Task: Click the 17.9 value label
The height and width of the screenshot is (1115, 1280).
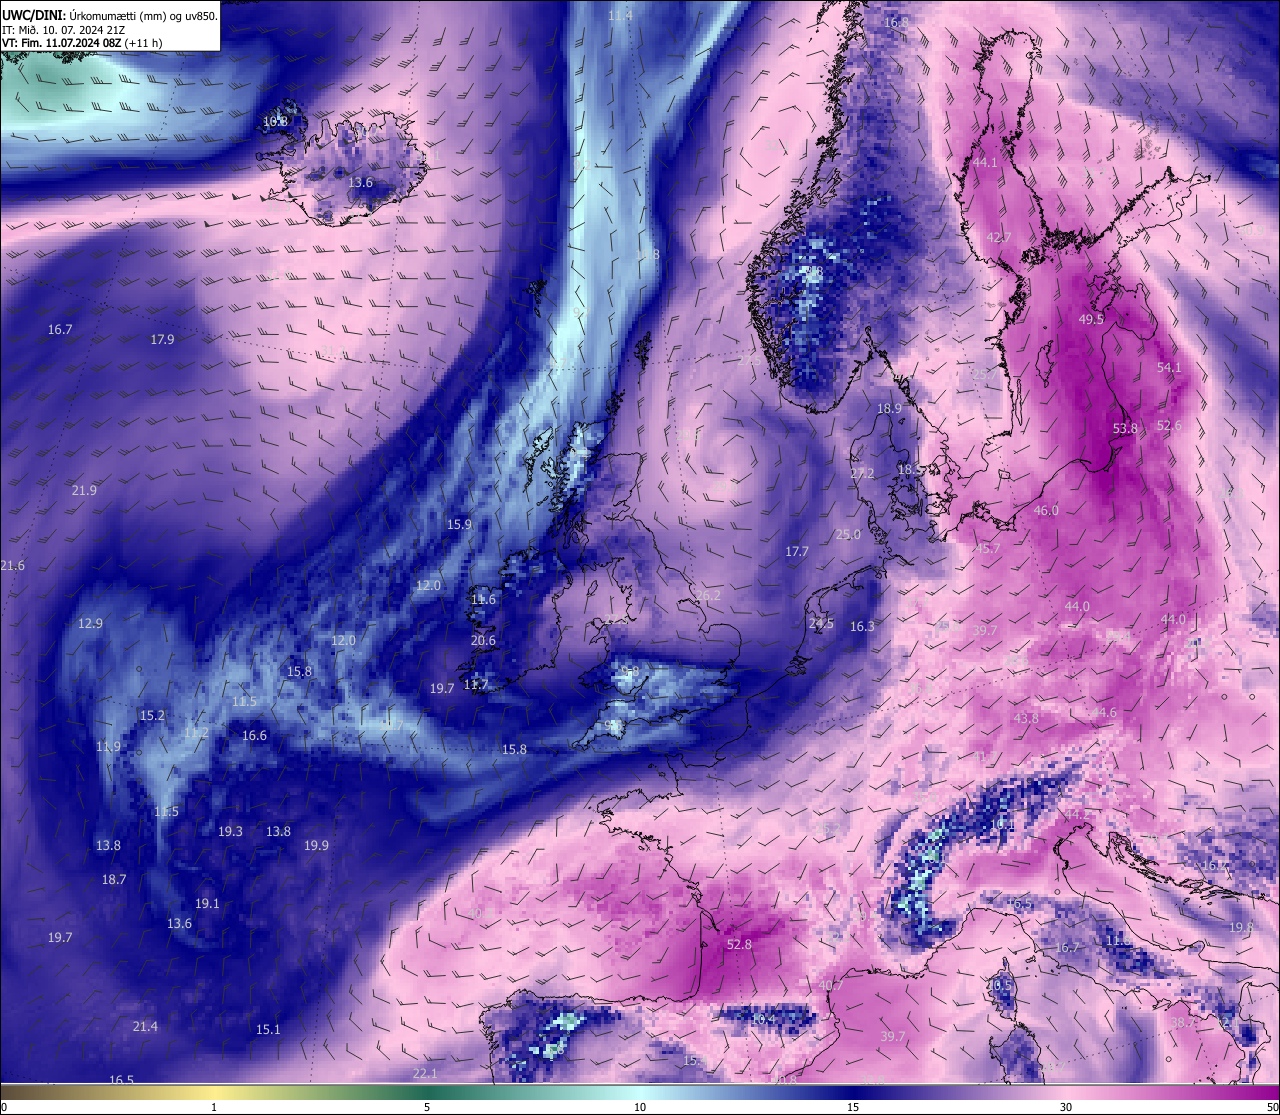Action: (162, 339)
